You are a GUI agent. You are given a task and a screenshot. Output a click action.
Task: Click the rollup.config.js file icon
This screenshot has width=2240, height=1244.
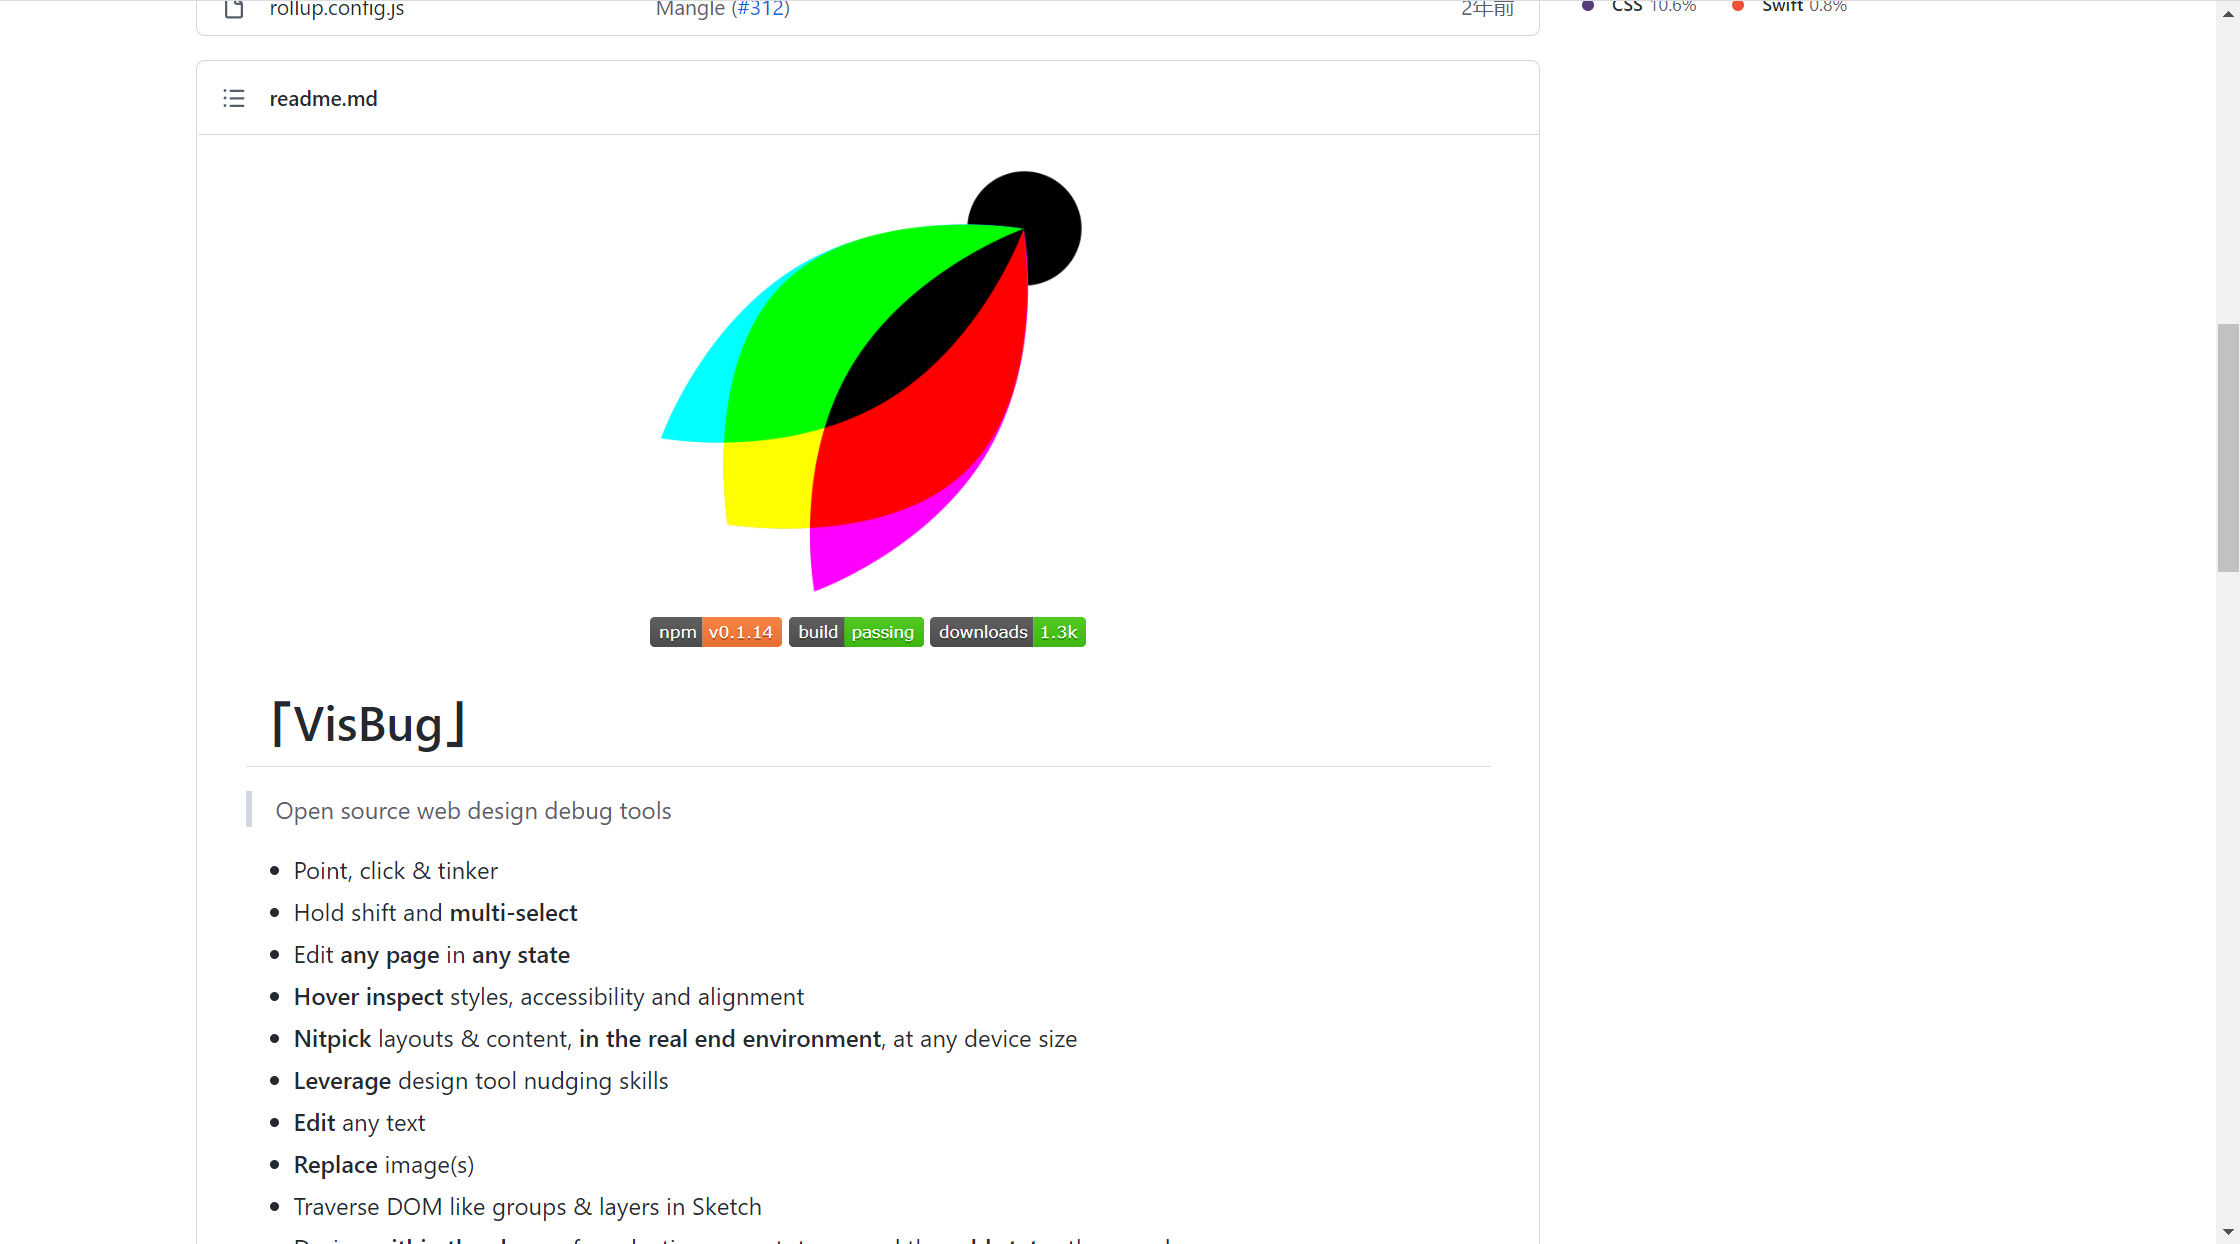pyautogui.click(x=234, y=9)
